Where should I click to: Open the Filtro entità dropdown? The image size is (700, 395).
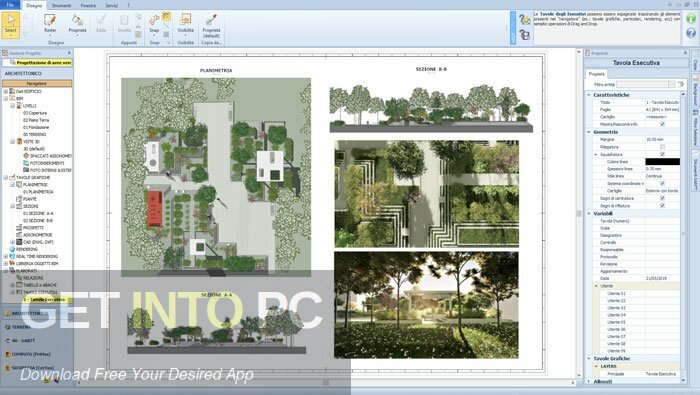pyautogui.click(x=671, y=84)
